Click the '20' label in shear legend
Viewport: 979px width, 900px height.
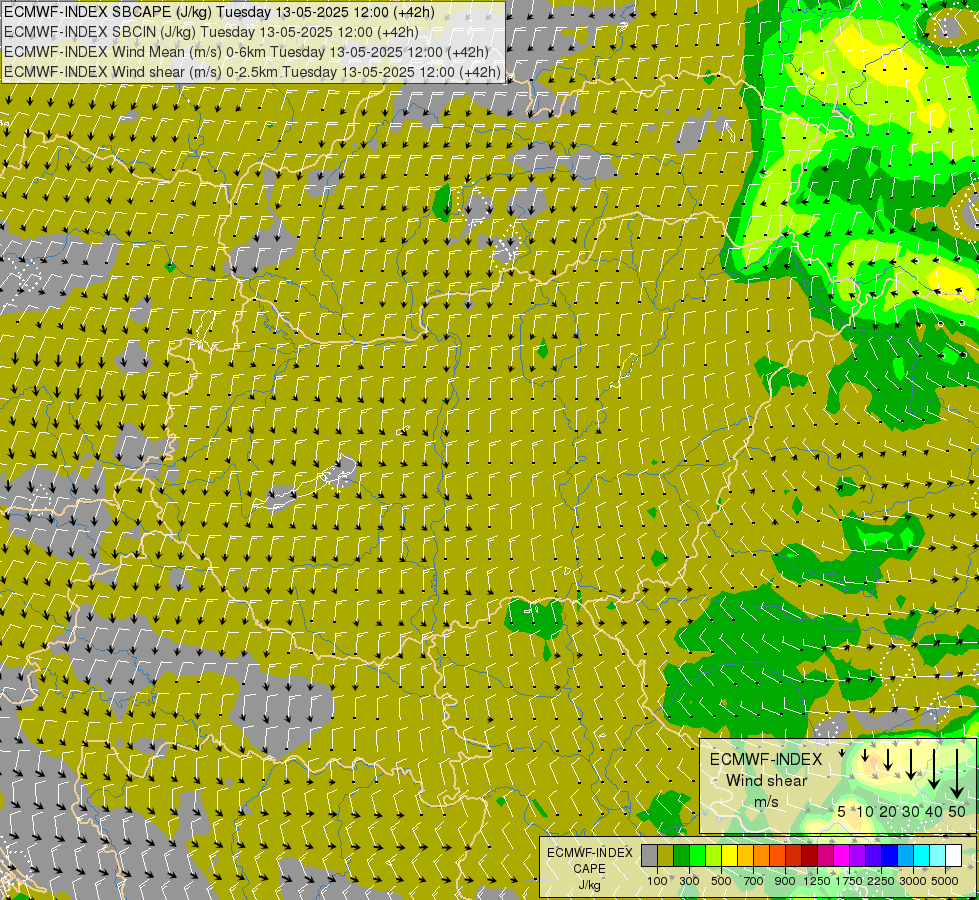click(x=888, y=811)
